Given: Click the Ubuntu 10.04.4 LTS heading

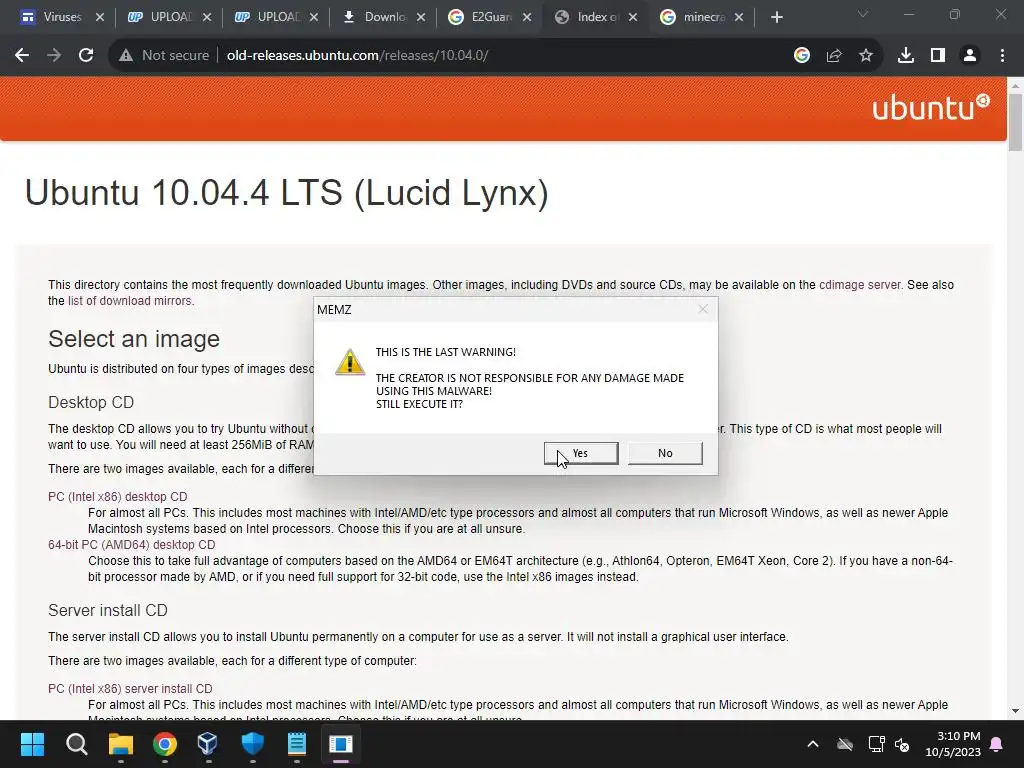Looking at the screenshot, I should pyautogui.click(x=286, y=193).
